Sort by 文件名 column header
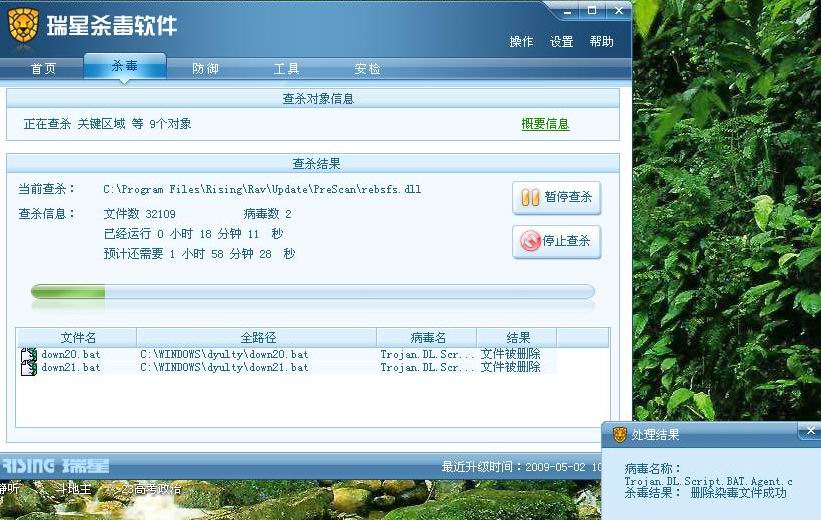The width and height of the screenshot is (821, 520). tap(77, 338)
